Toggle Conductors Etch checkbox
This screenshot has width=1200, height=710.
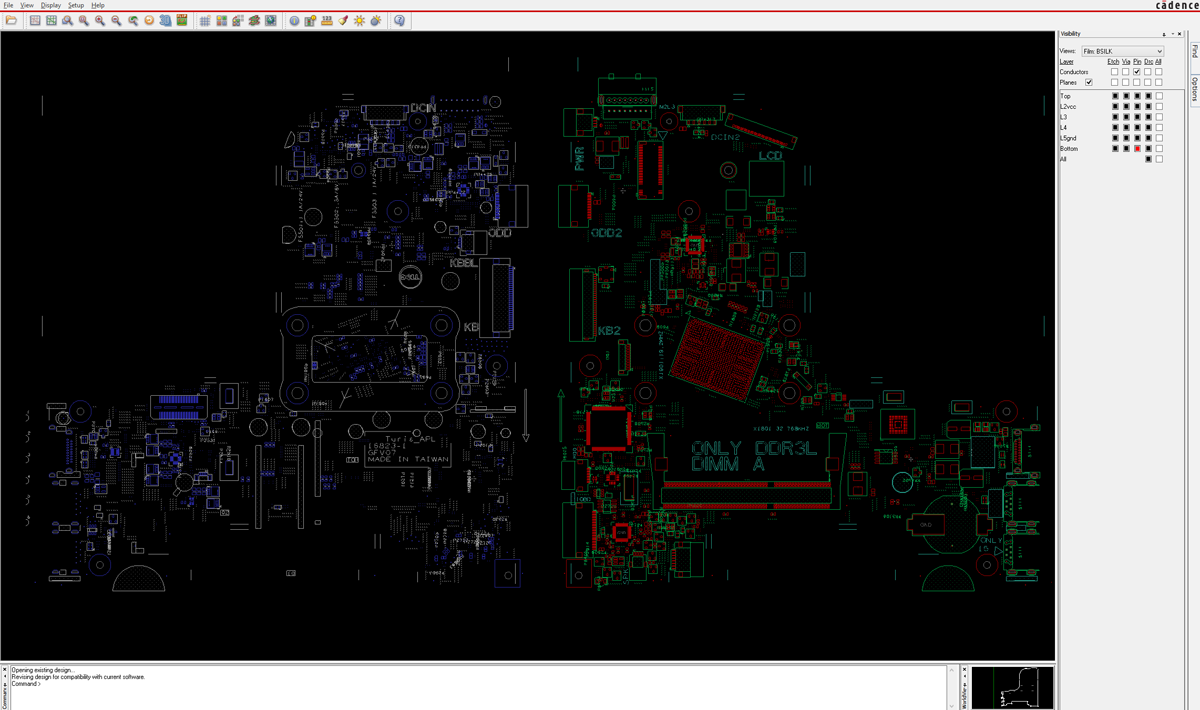pyautogui.click(x=1115, y=72)
